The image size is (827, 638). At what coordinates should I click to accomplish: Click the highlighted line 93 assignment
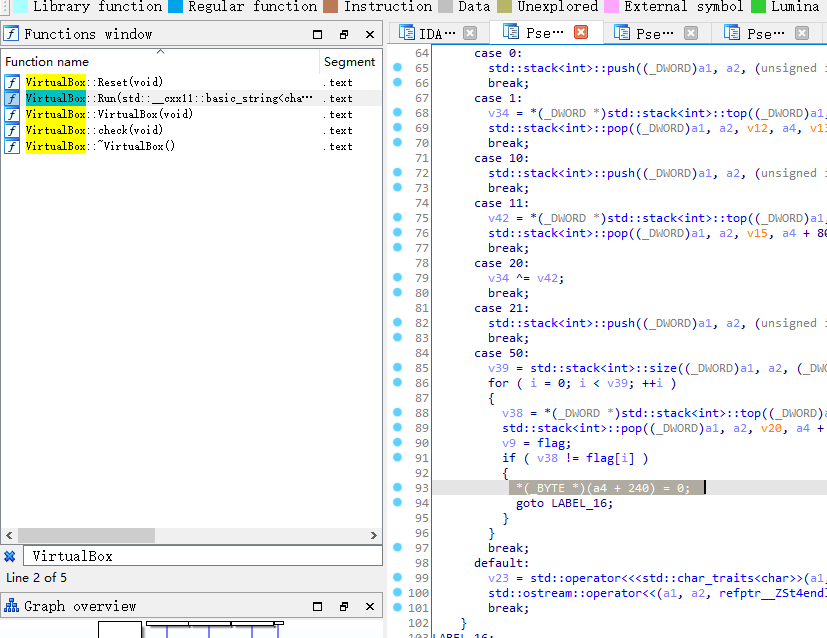[x=607, y=488]
